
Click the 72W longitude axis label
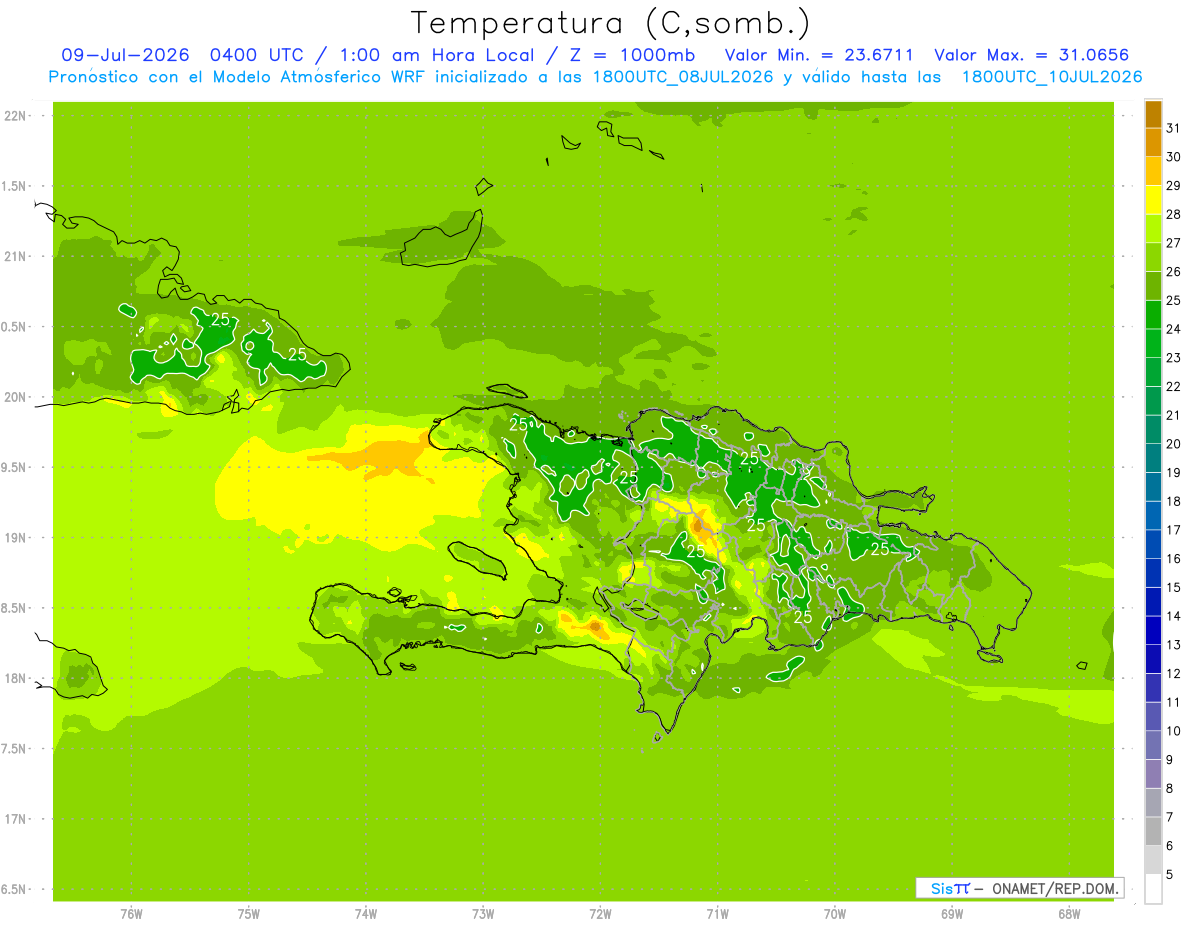click(x=600, y=913)
